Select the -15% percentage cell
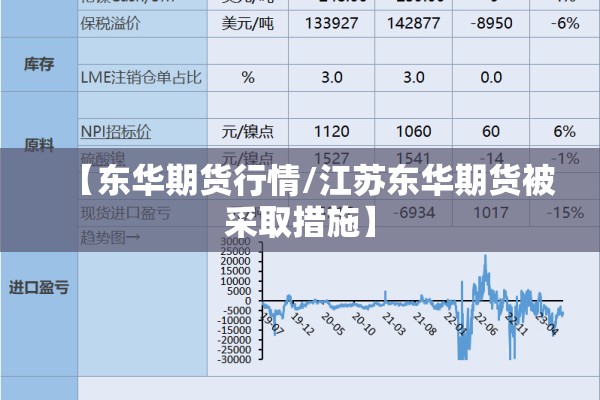 click(565, 213)
